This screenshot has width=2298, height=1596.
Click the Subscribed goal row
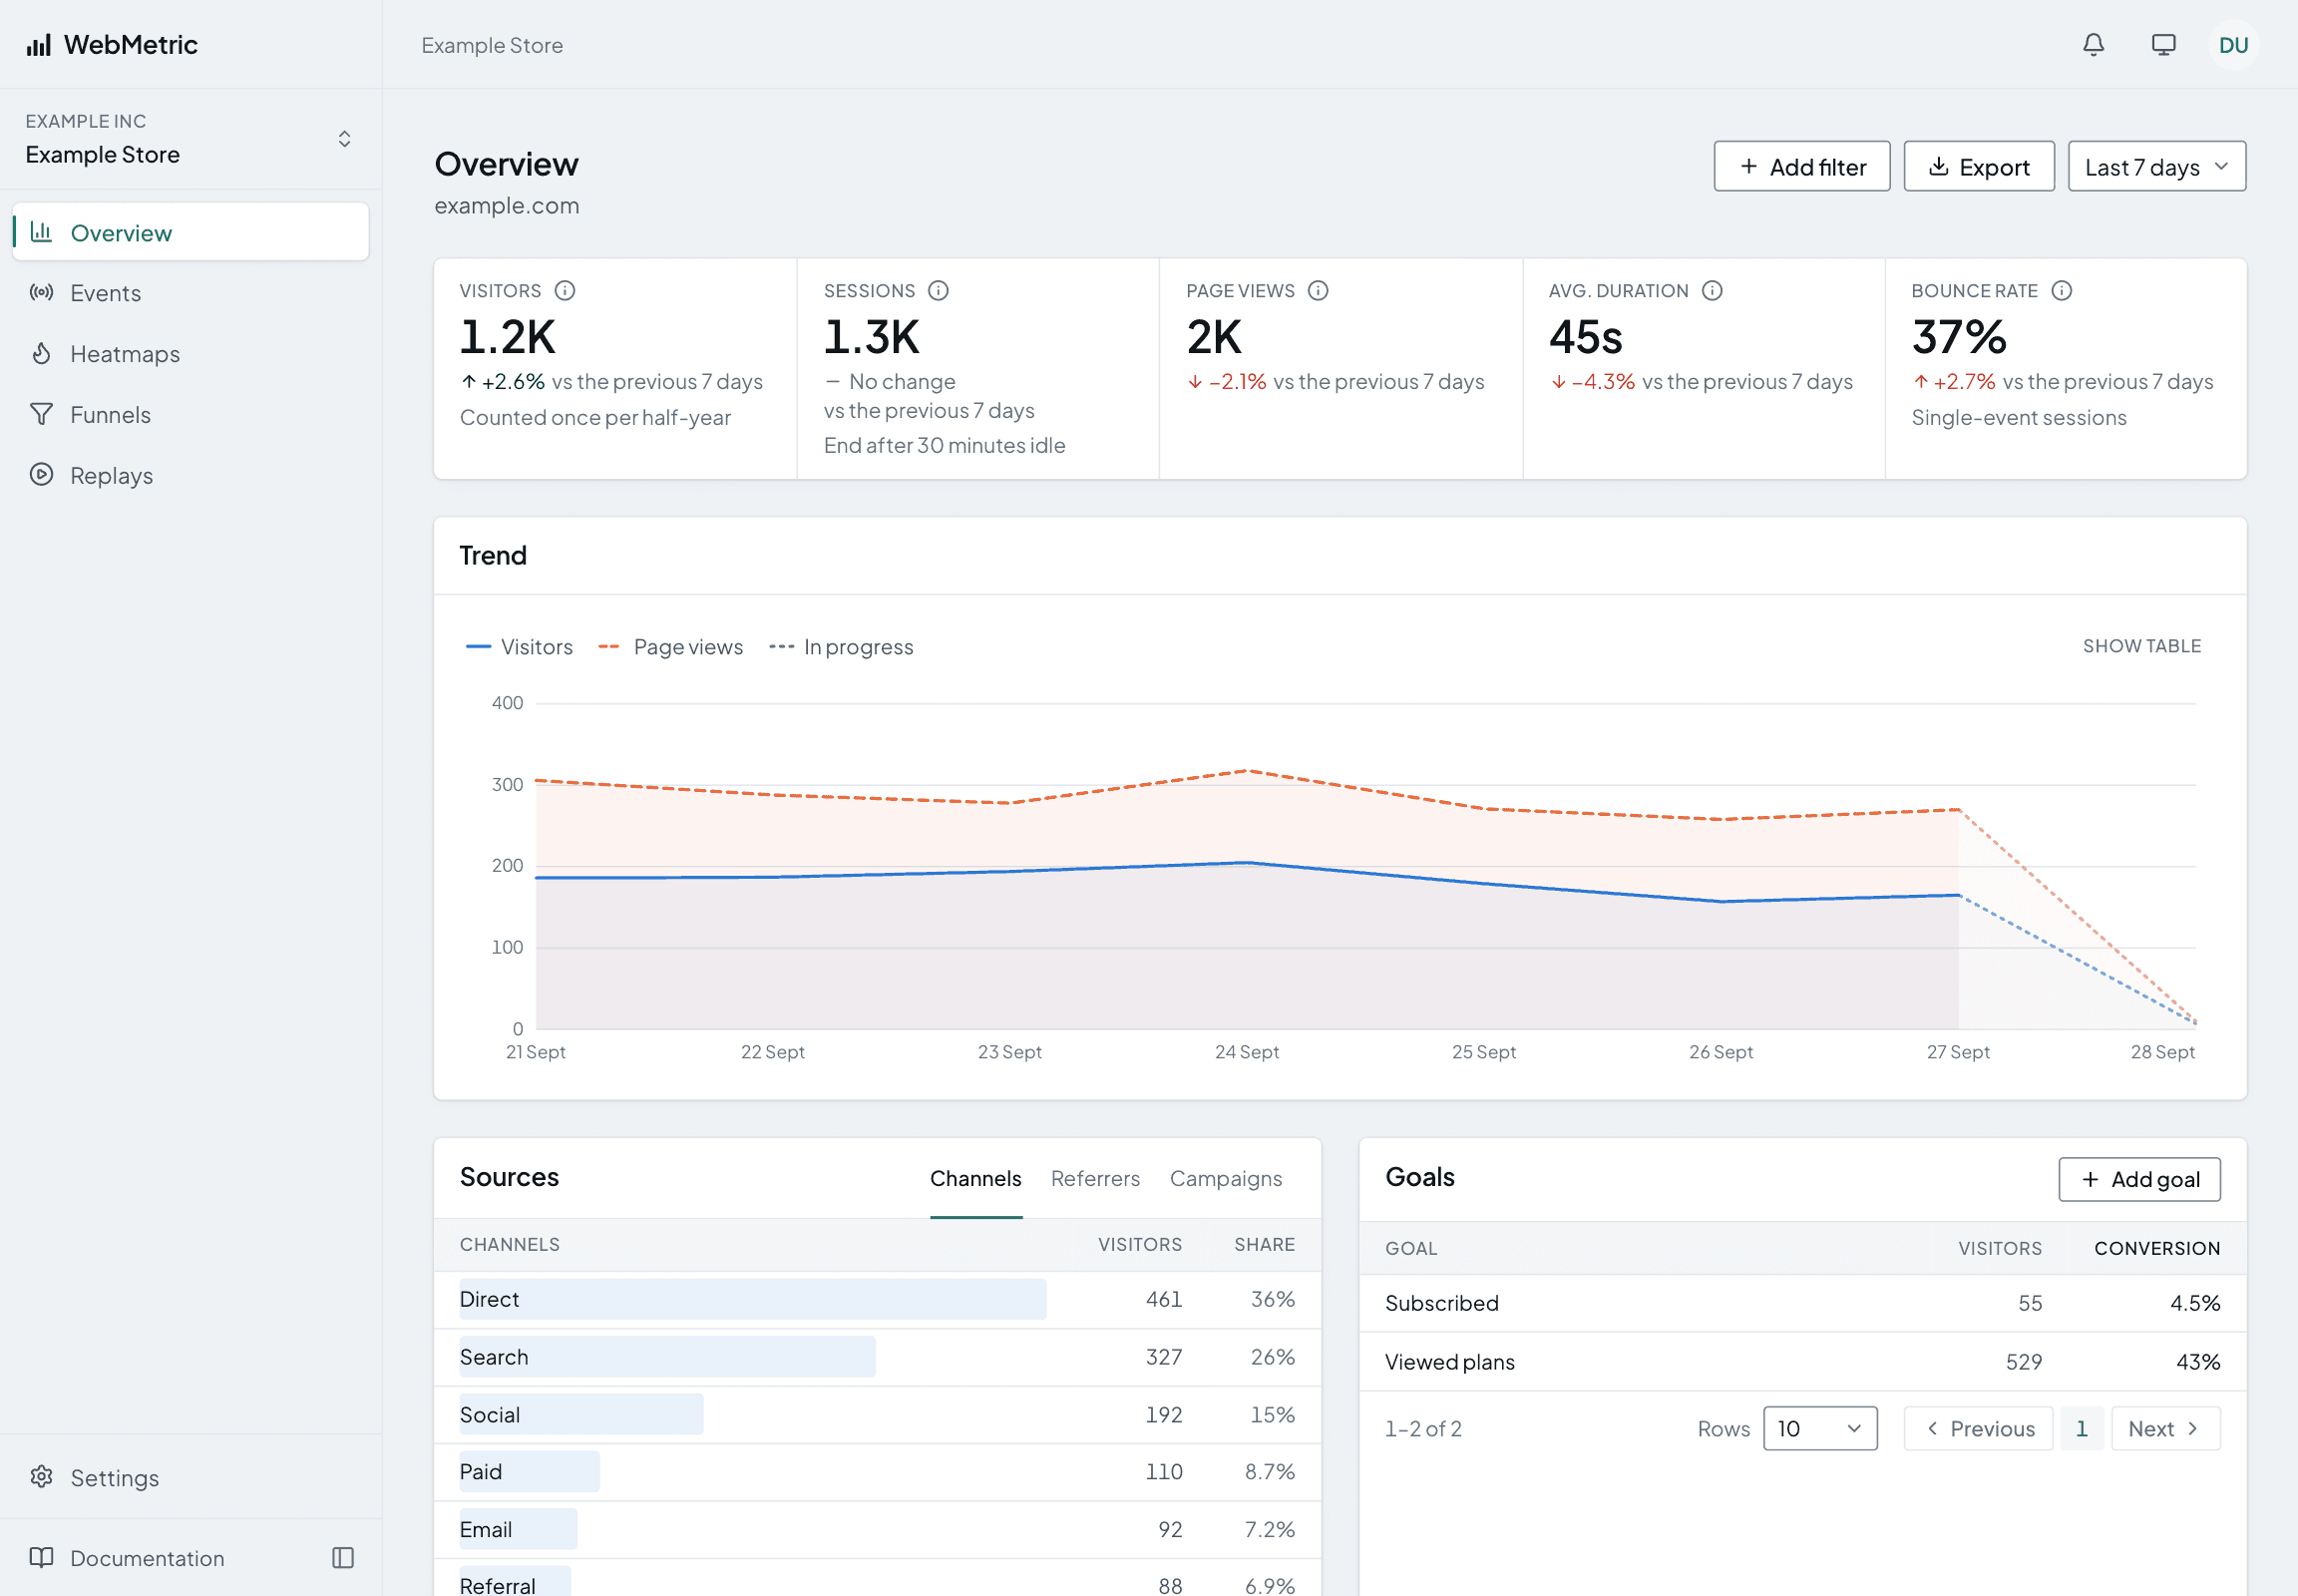[1802, 1303]
